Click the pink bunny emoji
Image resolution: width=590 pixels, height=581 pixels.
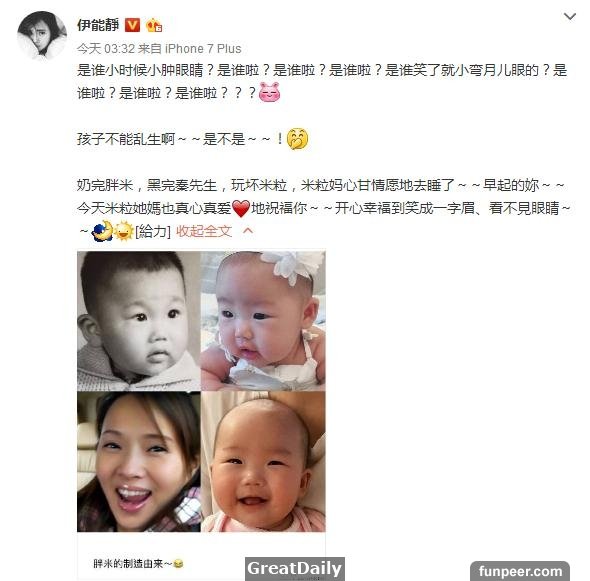[x=269, y=93]
